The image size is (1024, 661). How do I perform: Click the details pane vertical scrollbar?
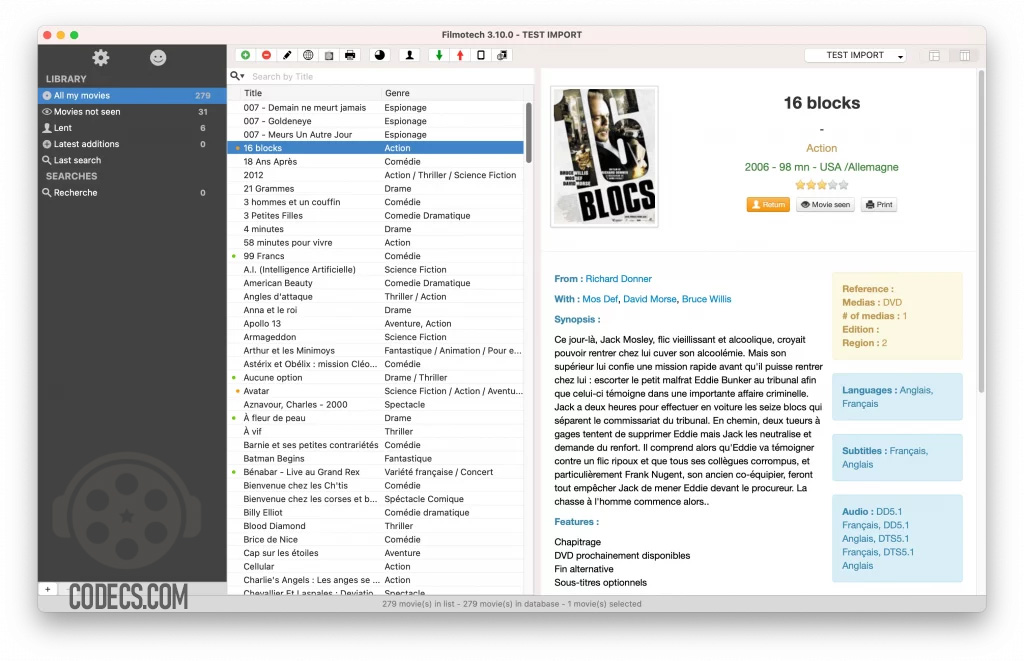(981, 232)
